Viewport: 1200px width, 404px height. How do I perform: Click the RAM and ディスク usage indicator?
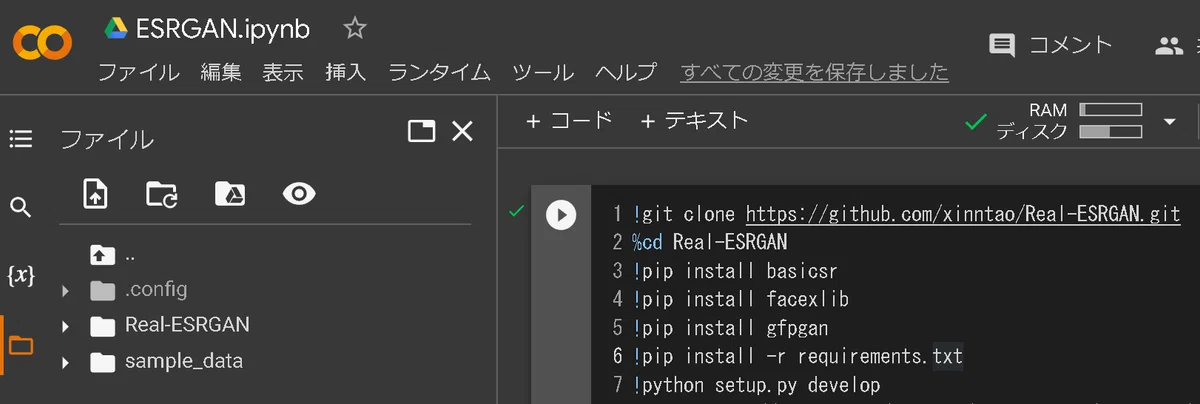click(1069, 121)
